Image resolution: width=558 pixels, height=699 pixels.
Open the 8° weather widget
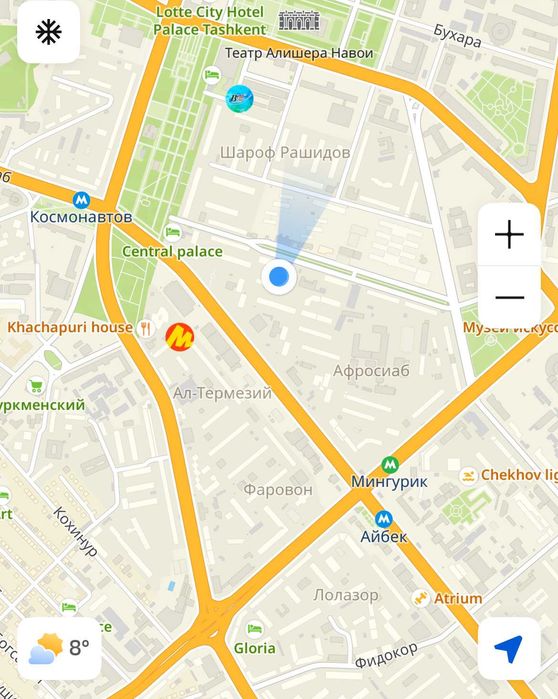pyautogui.click(x=59, y=648)
